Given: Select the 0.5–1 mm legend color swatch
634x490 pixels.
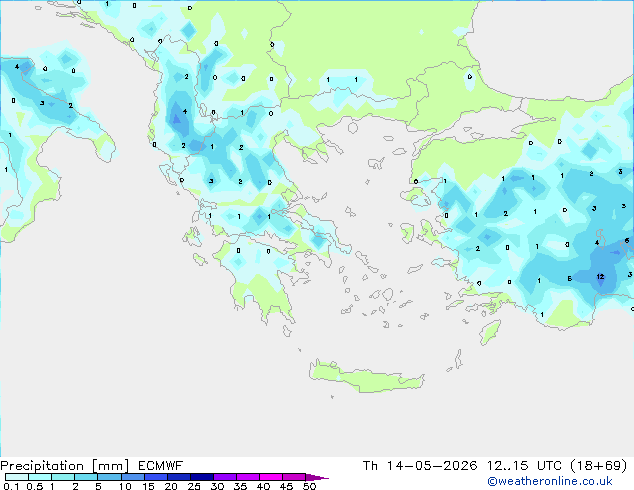Looking at the screenshot, I should [40, 477].
